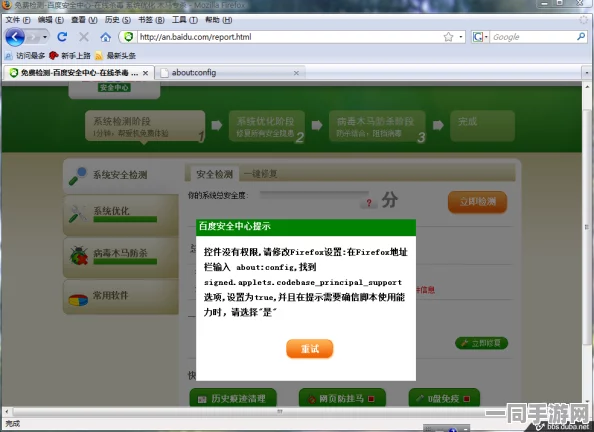
Task: Close the 百度安全中心 tab
Action: [145, 73]
